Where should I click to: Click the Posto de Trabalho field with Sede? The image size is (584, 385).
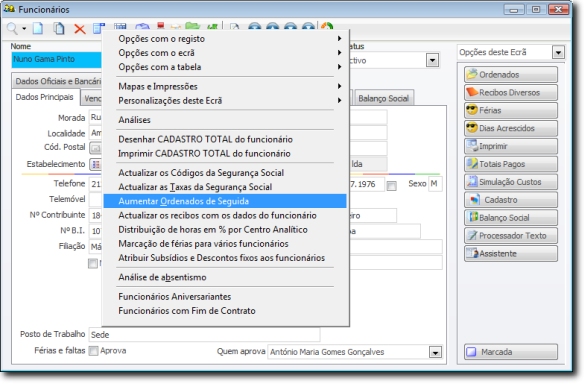(204, 334)
